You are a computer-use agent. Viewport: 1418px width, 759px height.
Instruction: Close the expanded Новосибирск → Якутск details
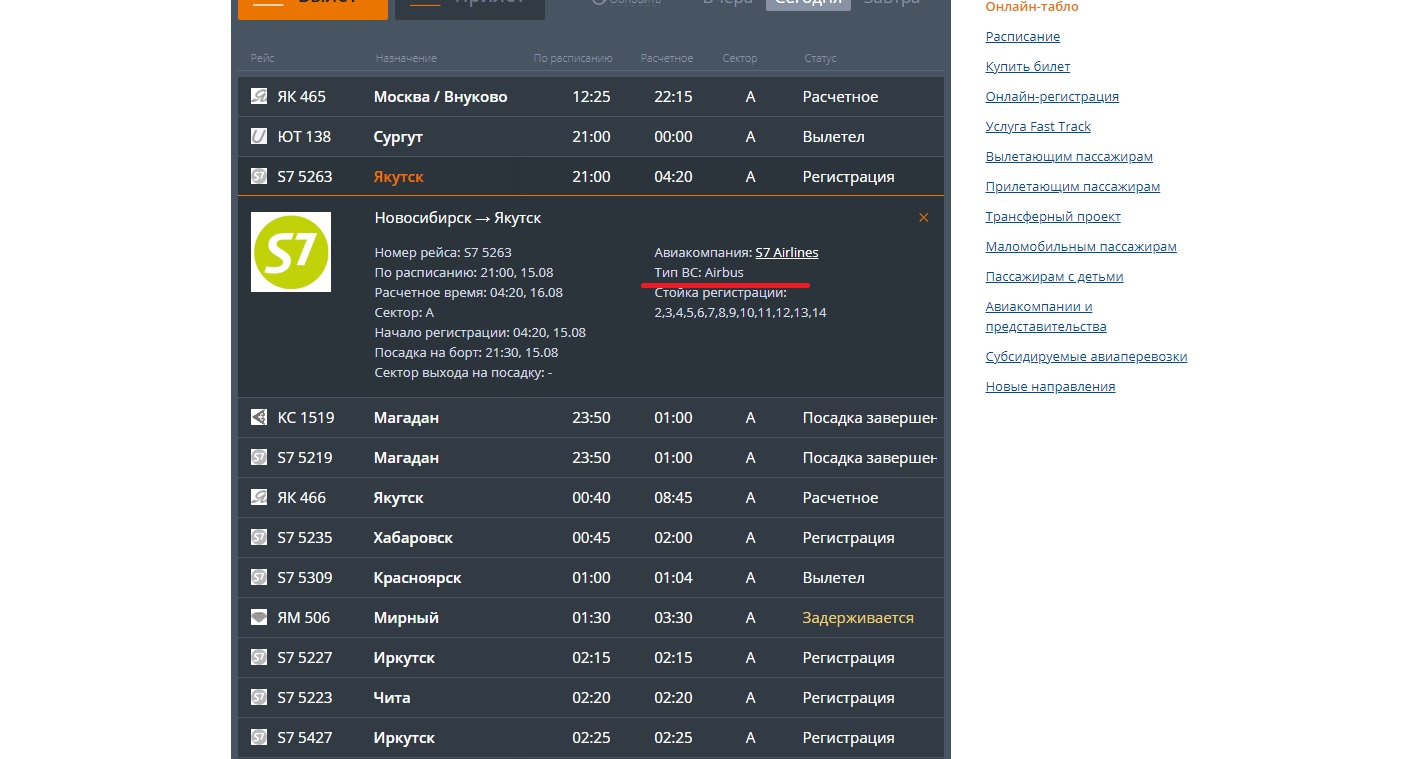[x=923, y=218]
